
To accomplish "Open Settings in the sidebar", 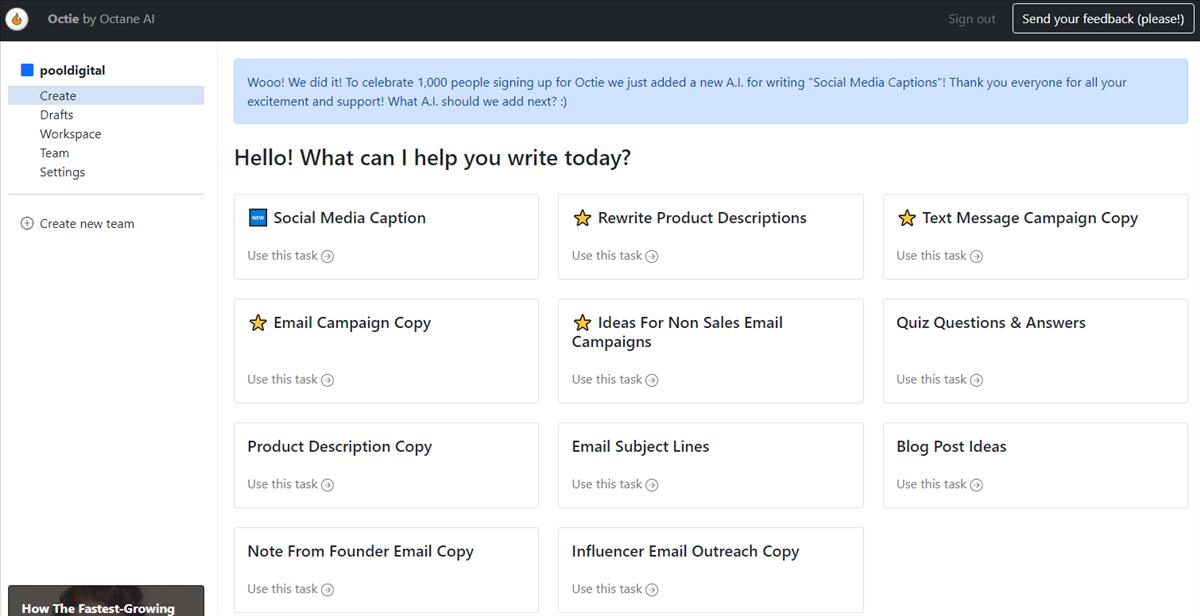I will [62, 172].
